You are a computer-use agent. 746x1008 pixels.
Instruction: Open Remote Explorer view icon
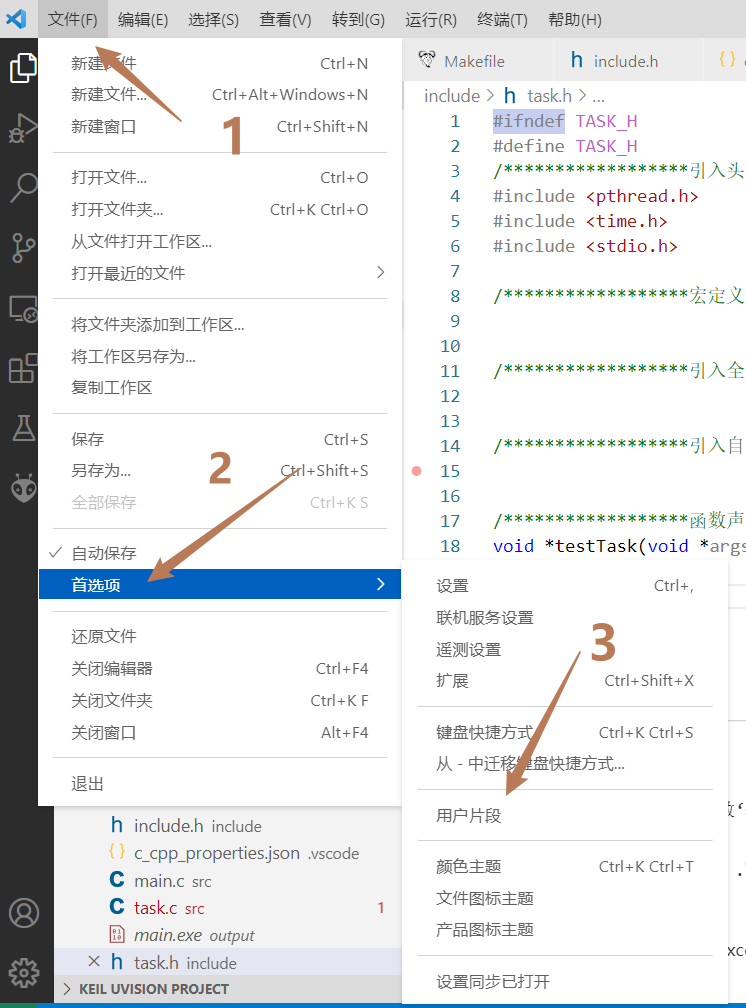click(23, 309)
